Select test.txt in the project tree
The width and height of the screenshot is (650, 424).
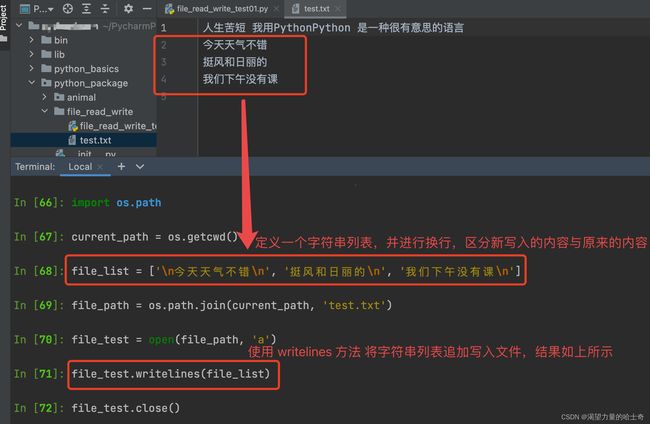95,141
